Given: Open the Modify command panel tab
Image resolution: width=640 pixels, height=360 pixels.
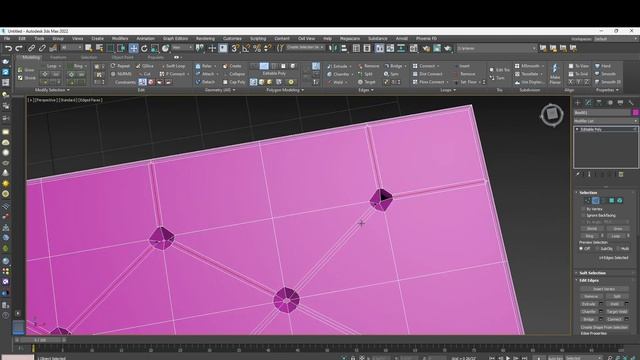Looking at the screenshot, I should (x=588, y=102).
